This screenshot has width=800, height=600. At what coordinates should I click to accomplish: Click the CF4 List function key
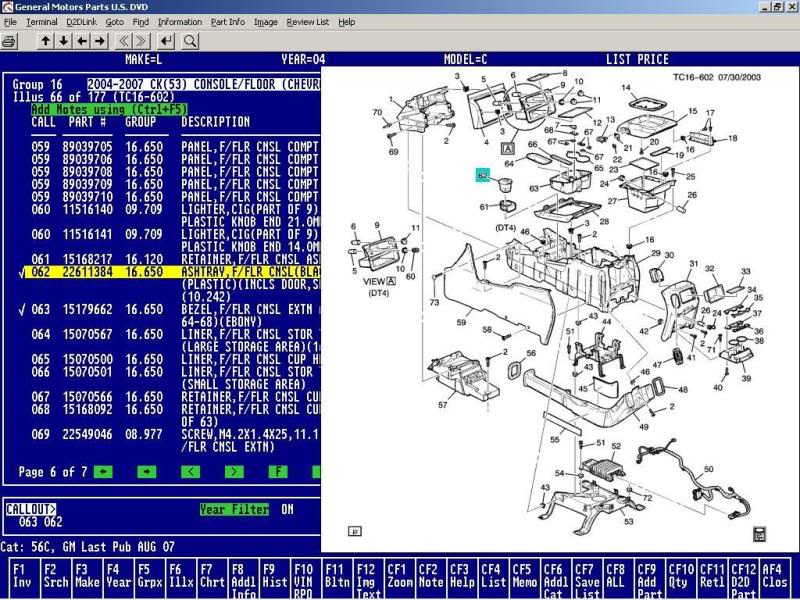point(494,579)
